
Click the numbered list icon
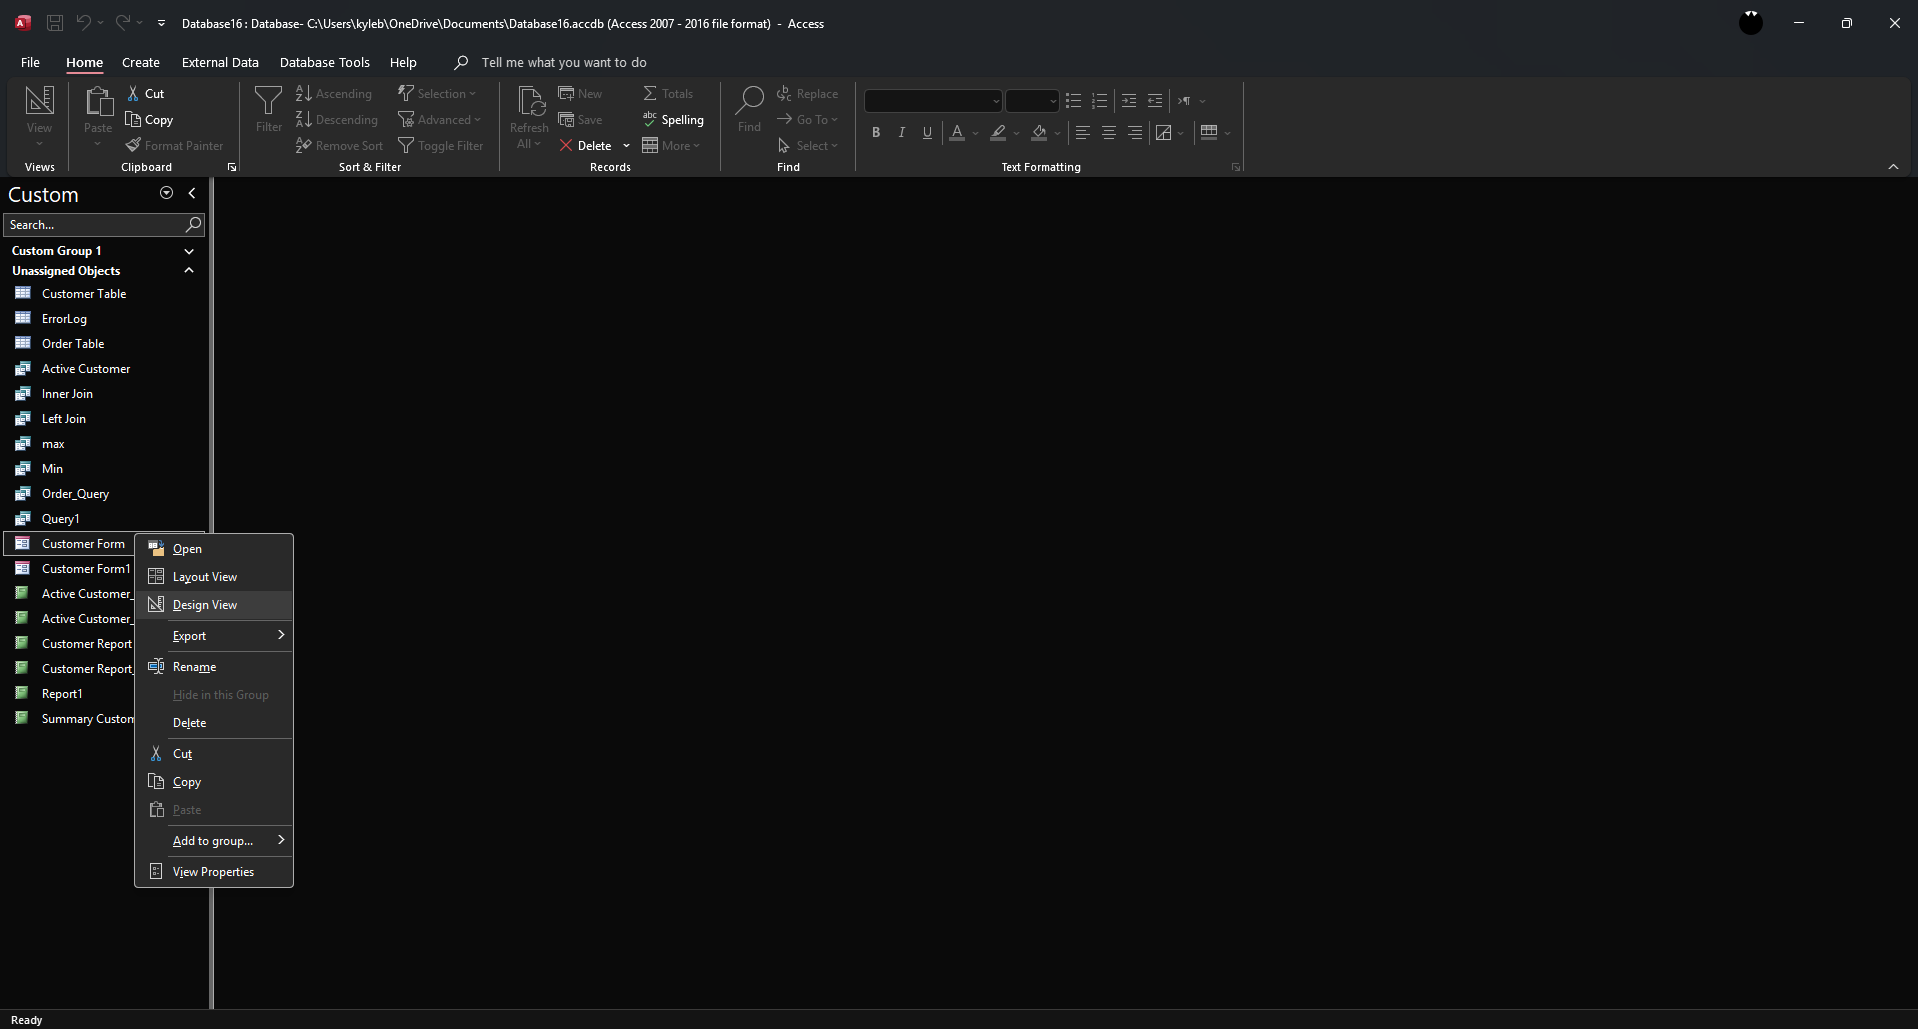[1099, 101]
